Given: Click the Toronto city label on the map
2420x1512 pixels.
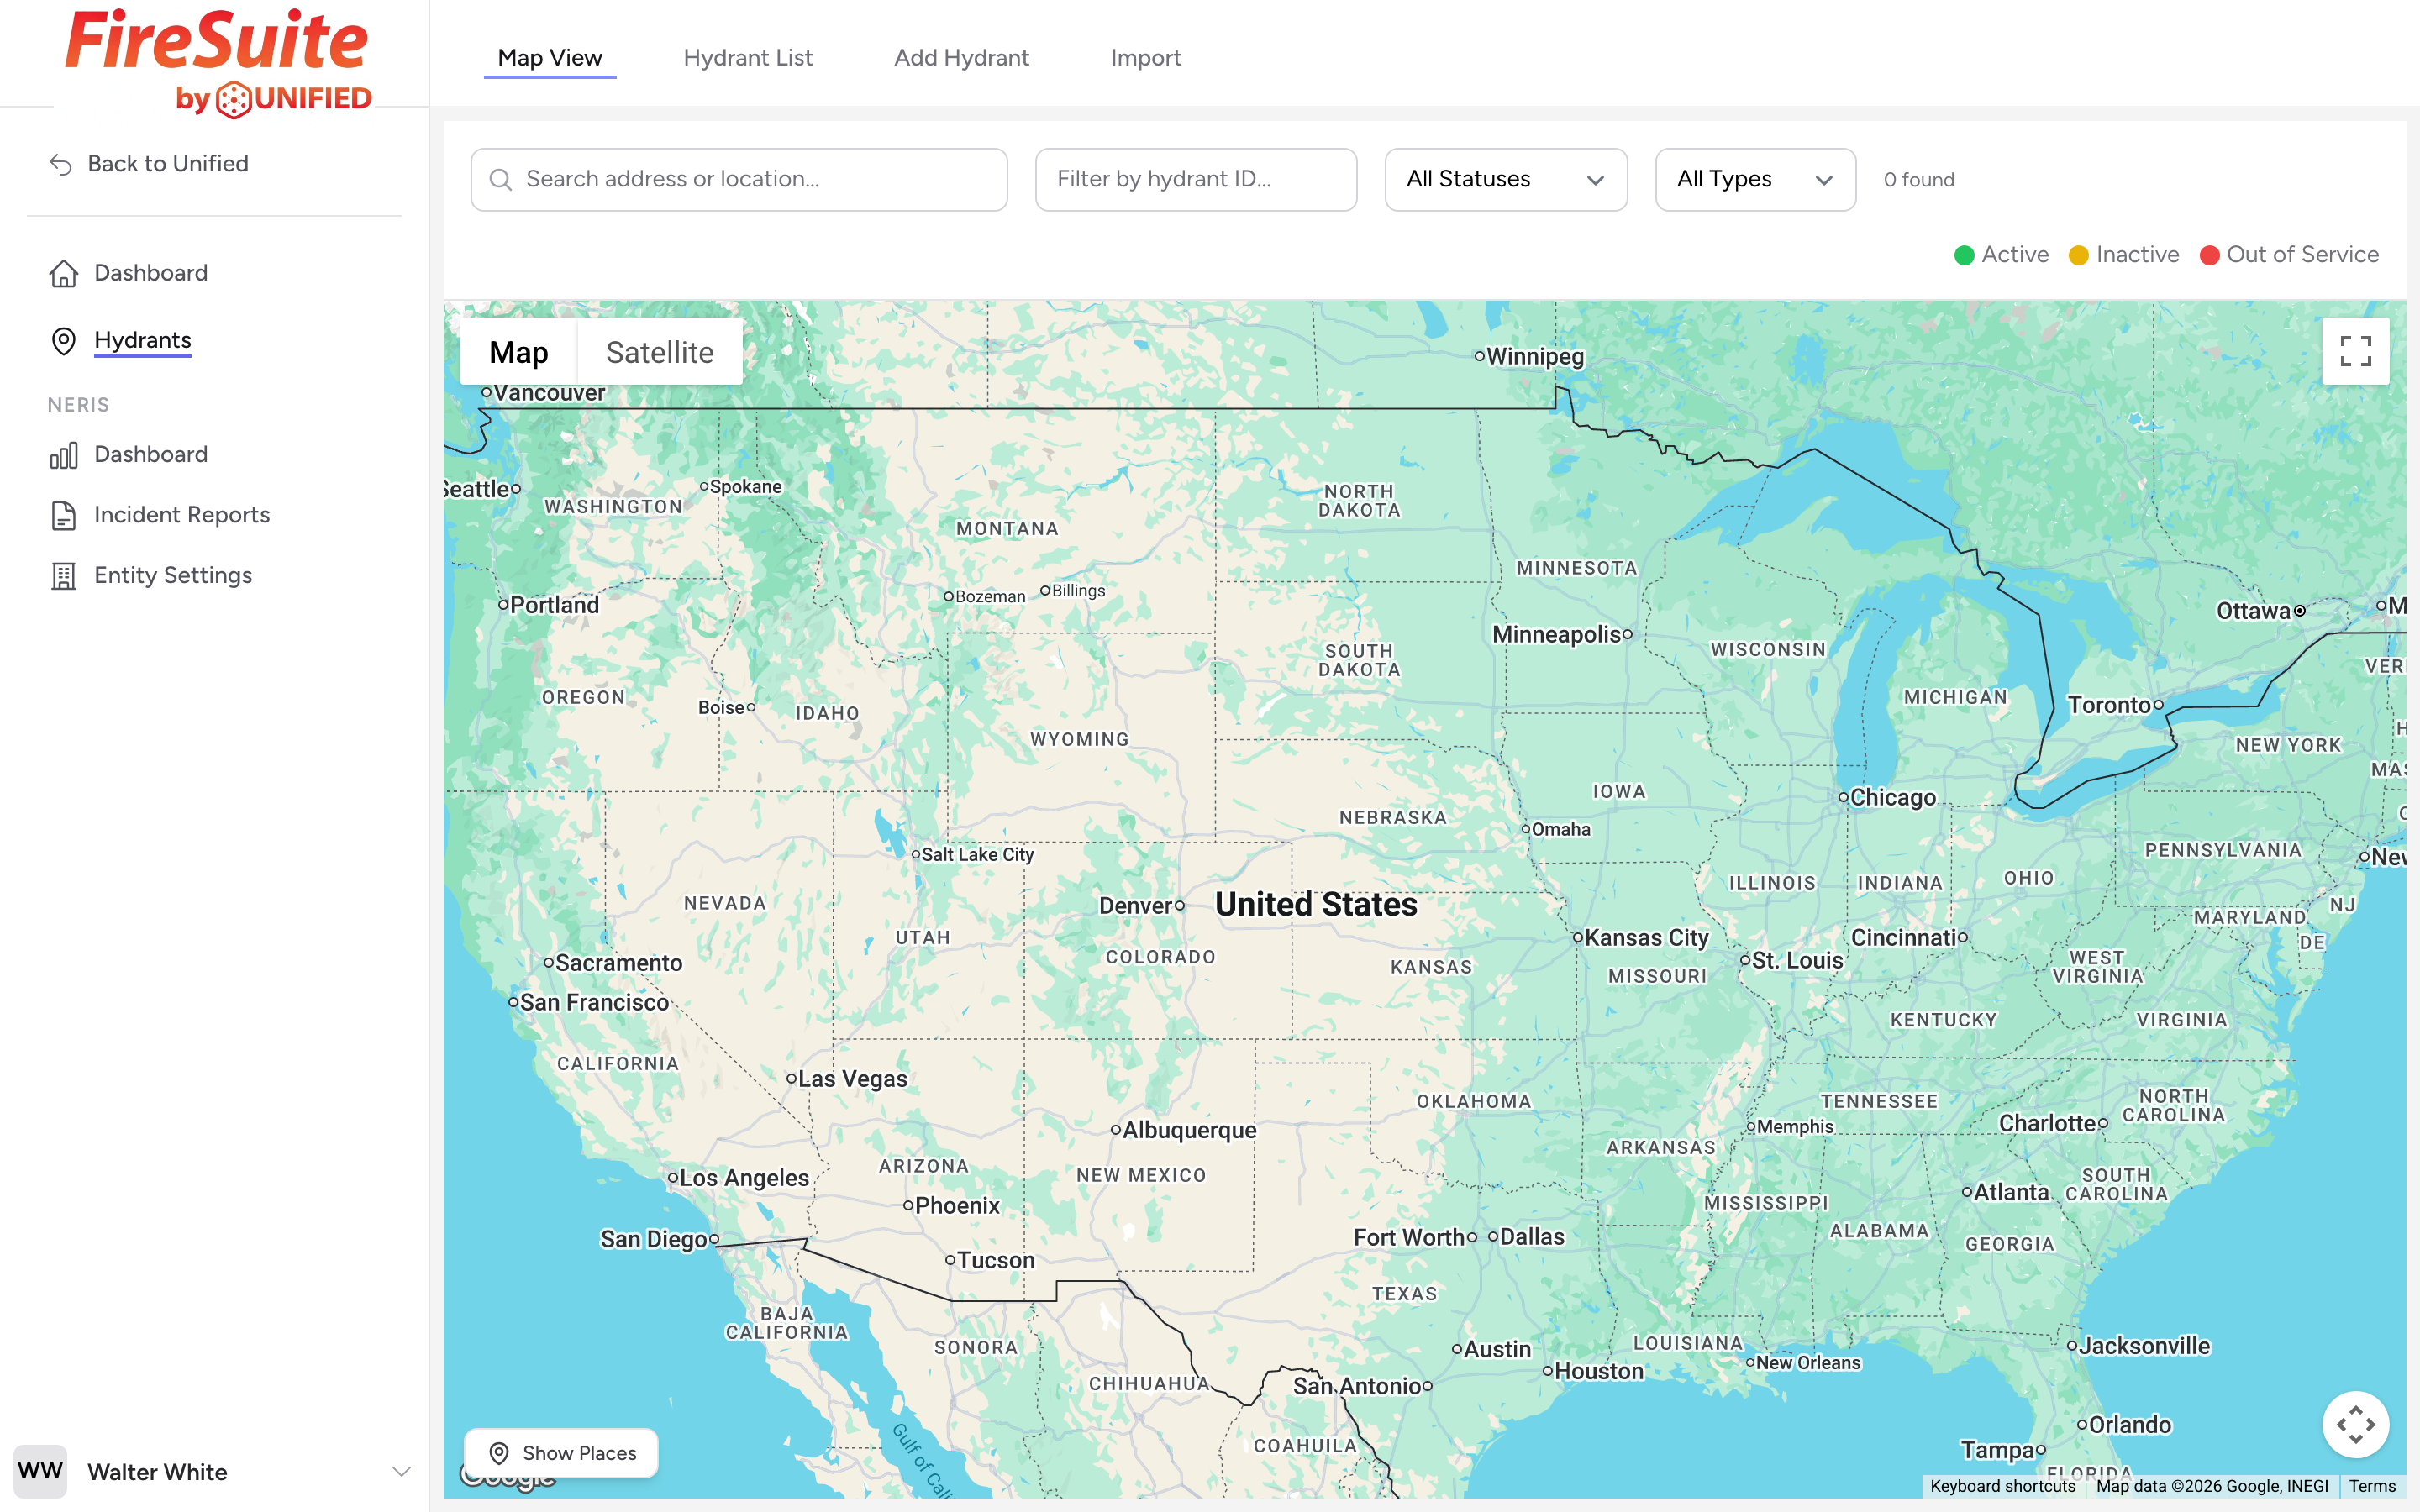Looking at the screenshot, I should pyautogui.click(x=2109, y=705).
